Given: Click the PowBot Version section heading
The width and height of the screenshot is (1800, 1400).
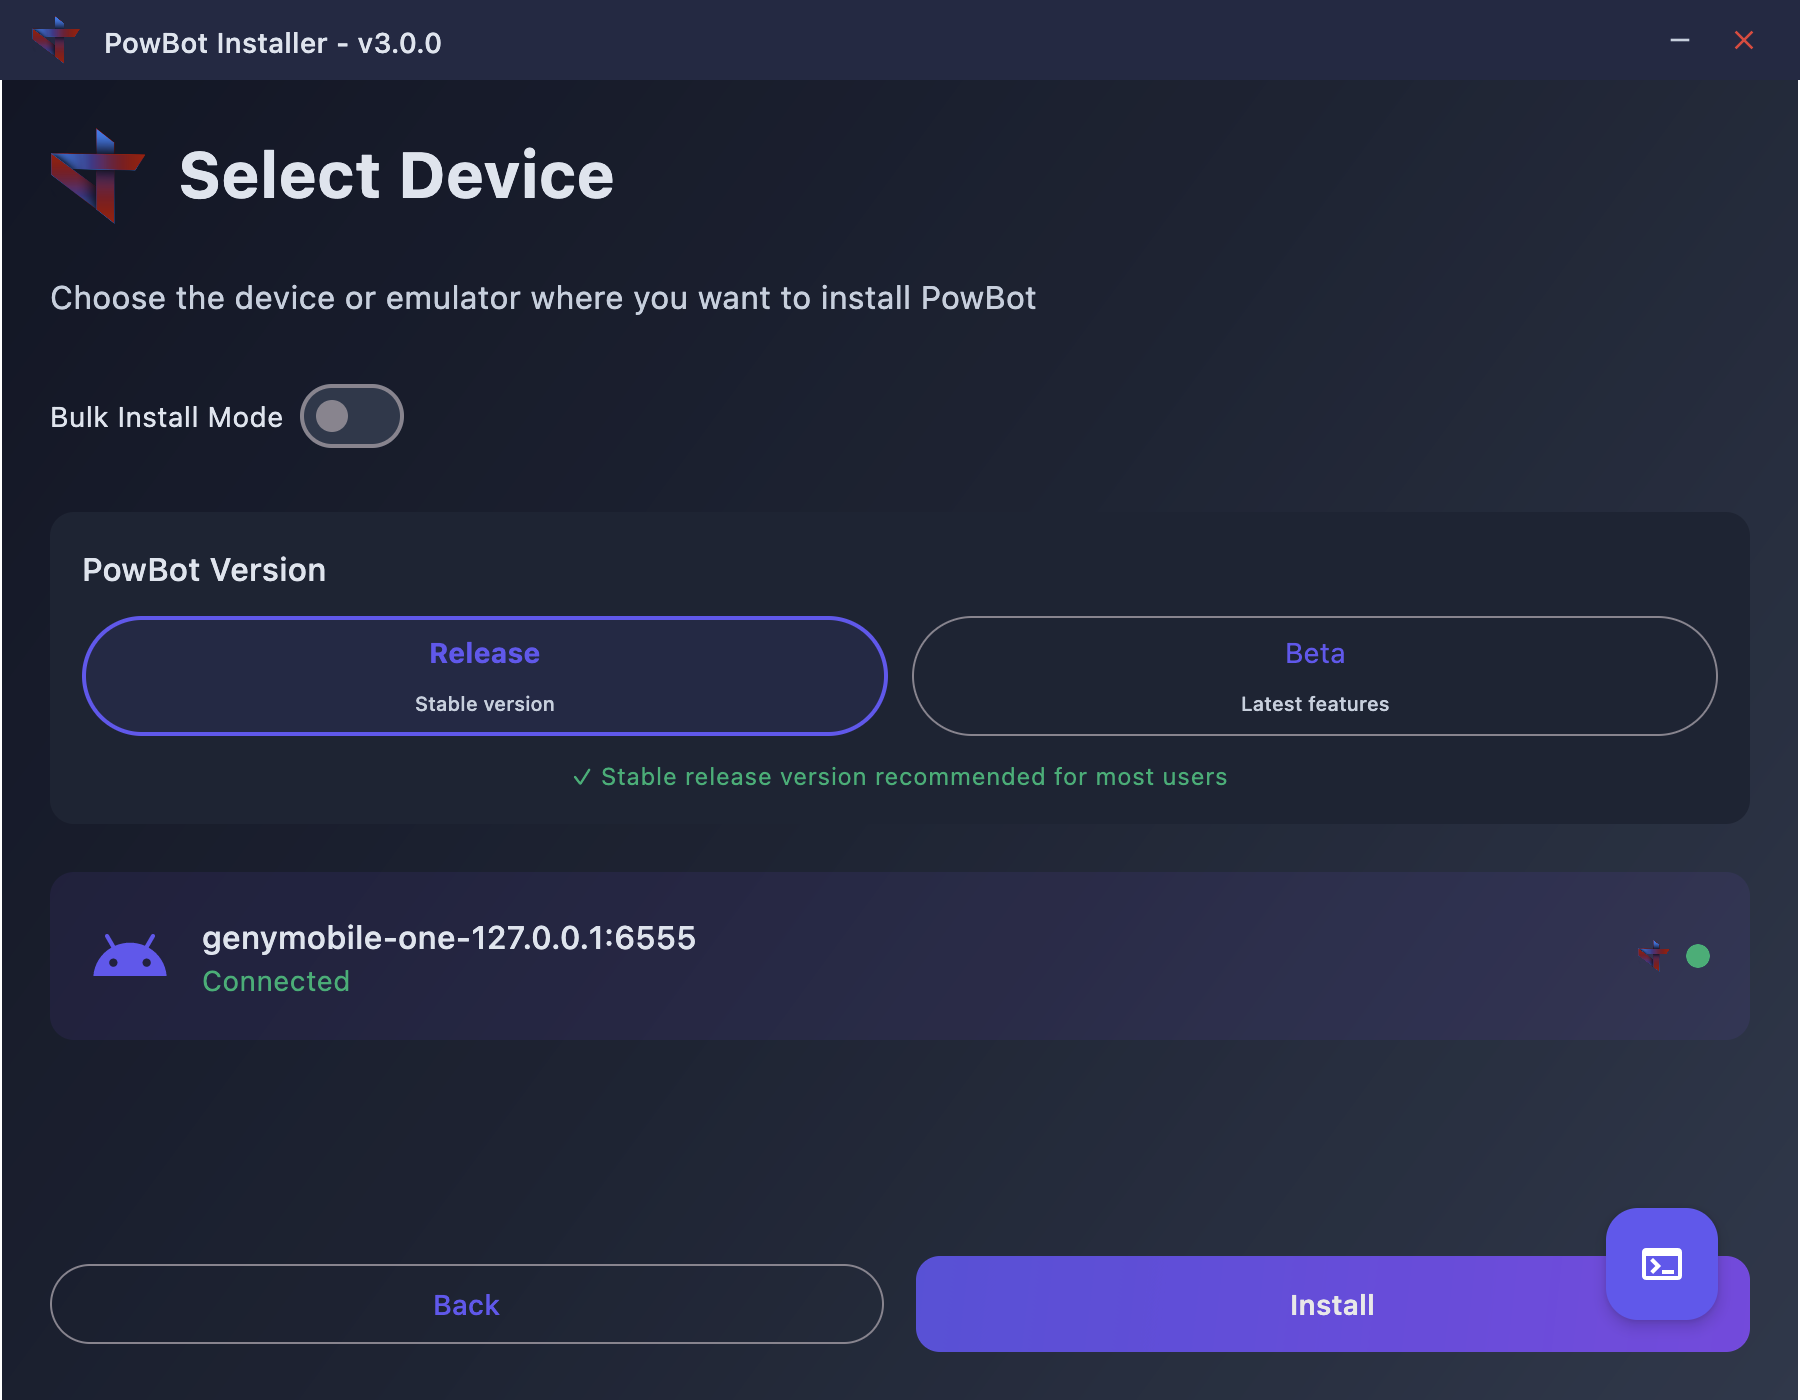Looking at the screenshot, I should coord(204,570).
